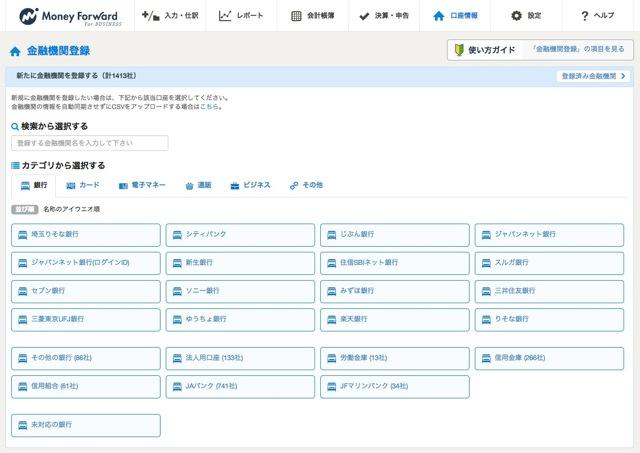Image resolution: width=640 pixels, height=453 pixels.
Task: Click the bank icon beside セブン銀行
Action: pyautogui.click(x=23, y=291)
